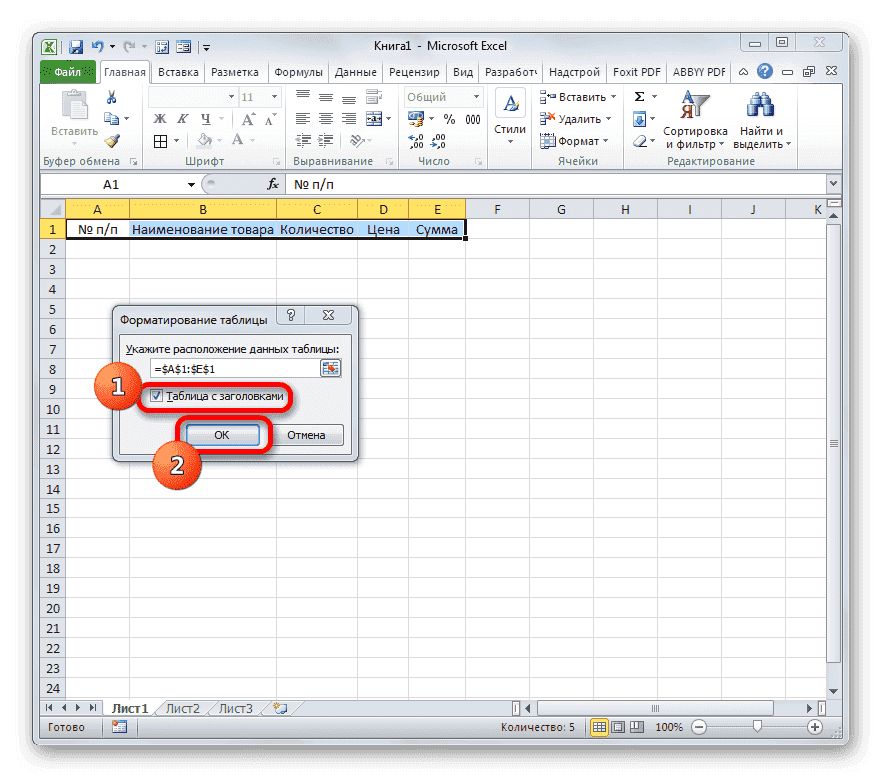Open Сортировка и фильтр tool
Viewport: 882px width, 778px height.
697,117
